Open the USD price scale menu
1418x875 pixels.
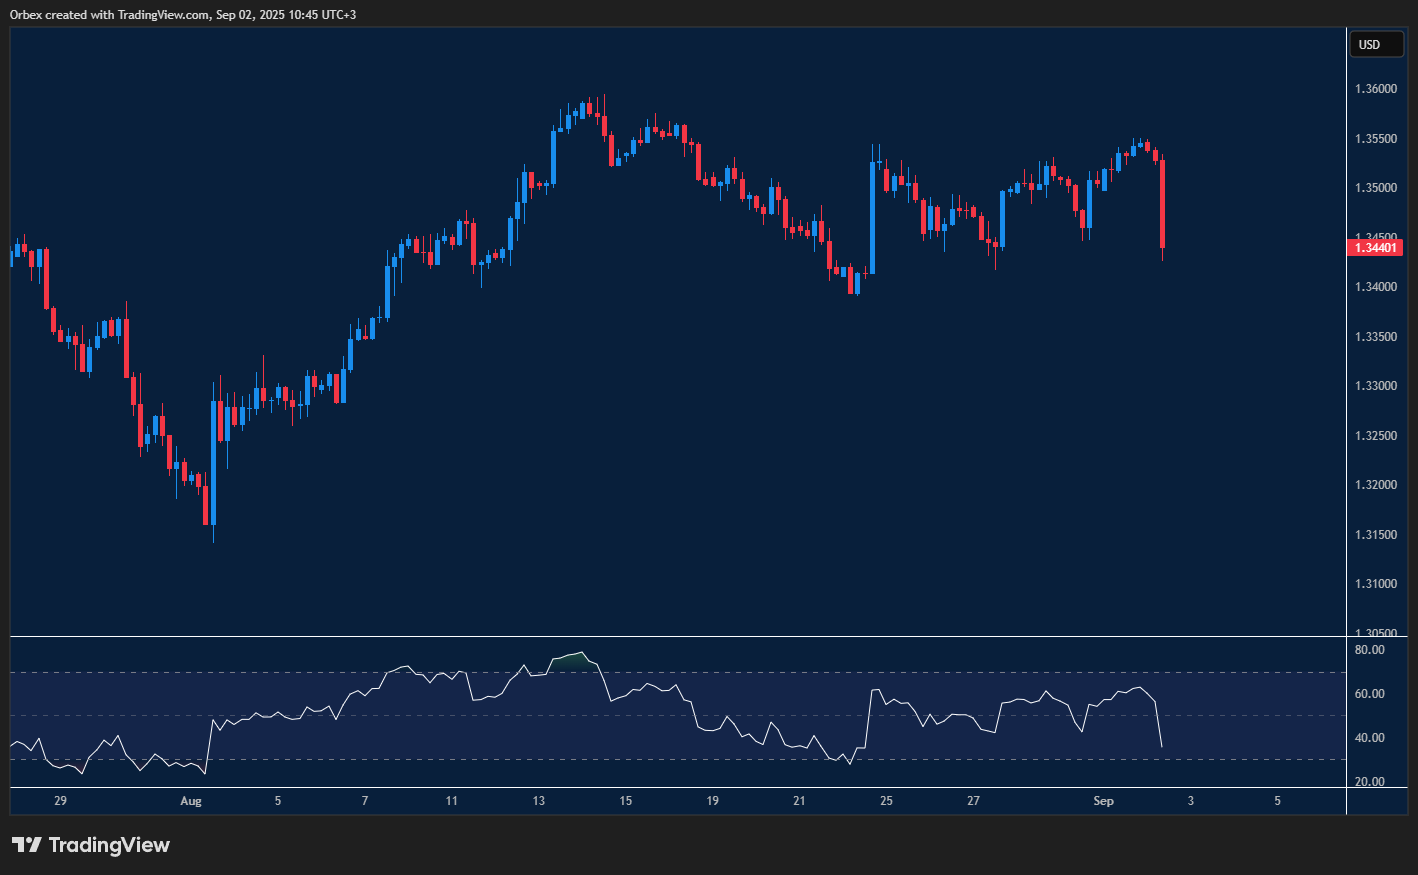1377,44
